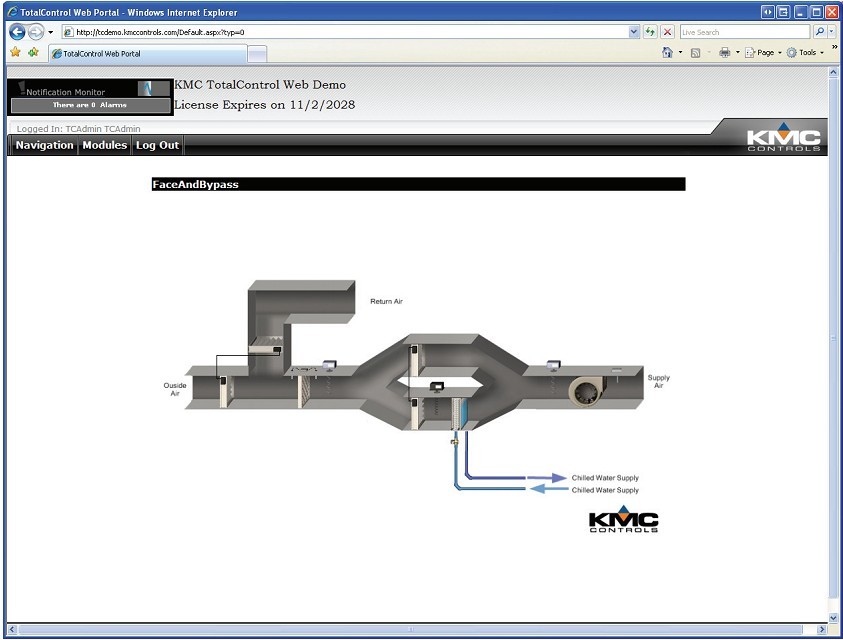Stop loading with the red X icon
The height and width of the screenshot is (640, 843).
pyautogui.click(x=667, y=32)
